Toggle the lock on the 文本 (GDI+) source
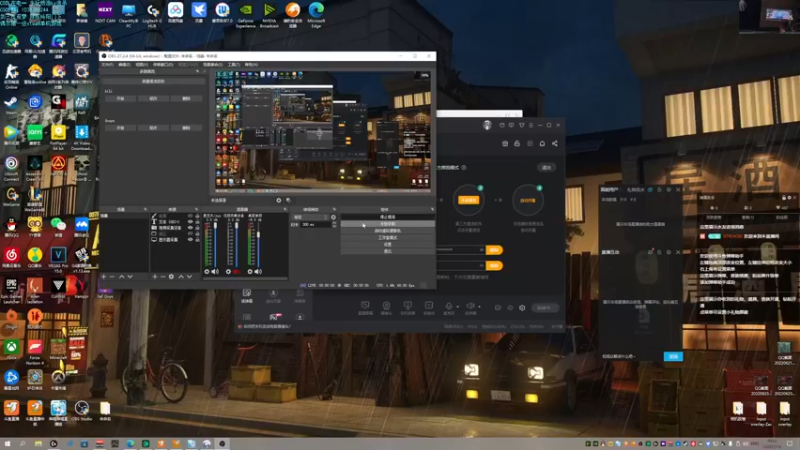800x450 pixels. tap(197, 222)
